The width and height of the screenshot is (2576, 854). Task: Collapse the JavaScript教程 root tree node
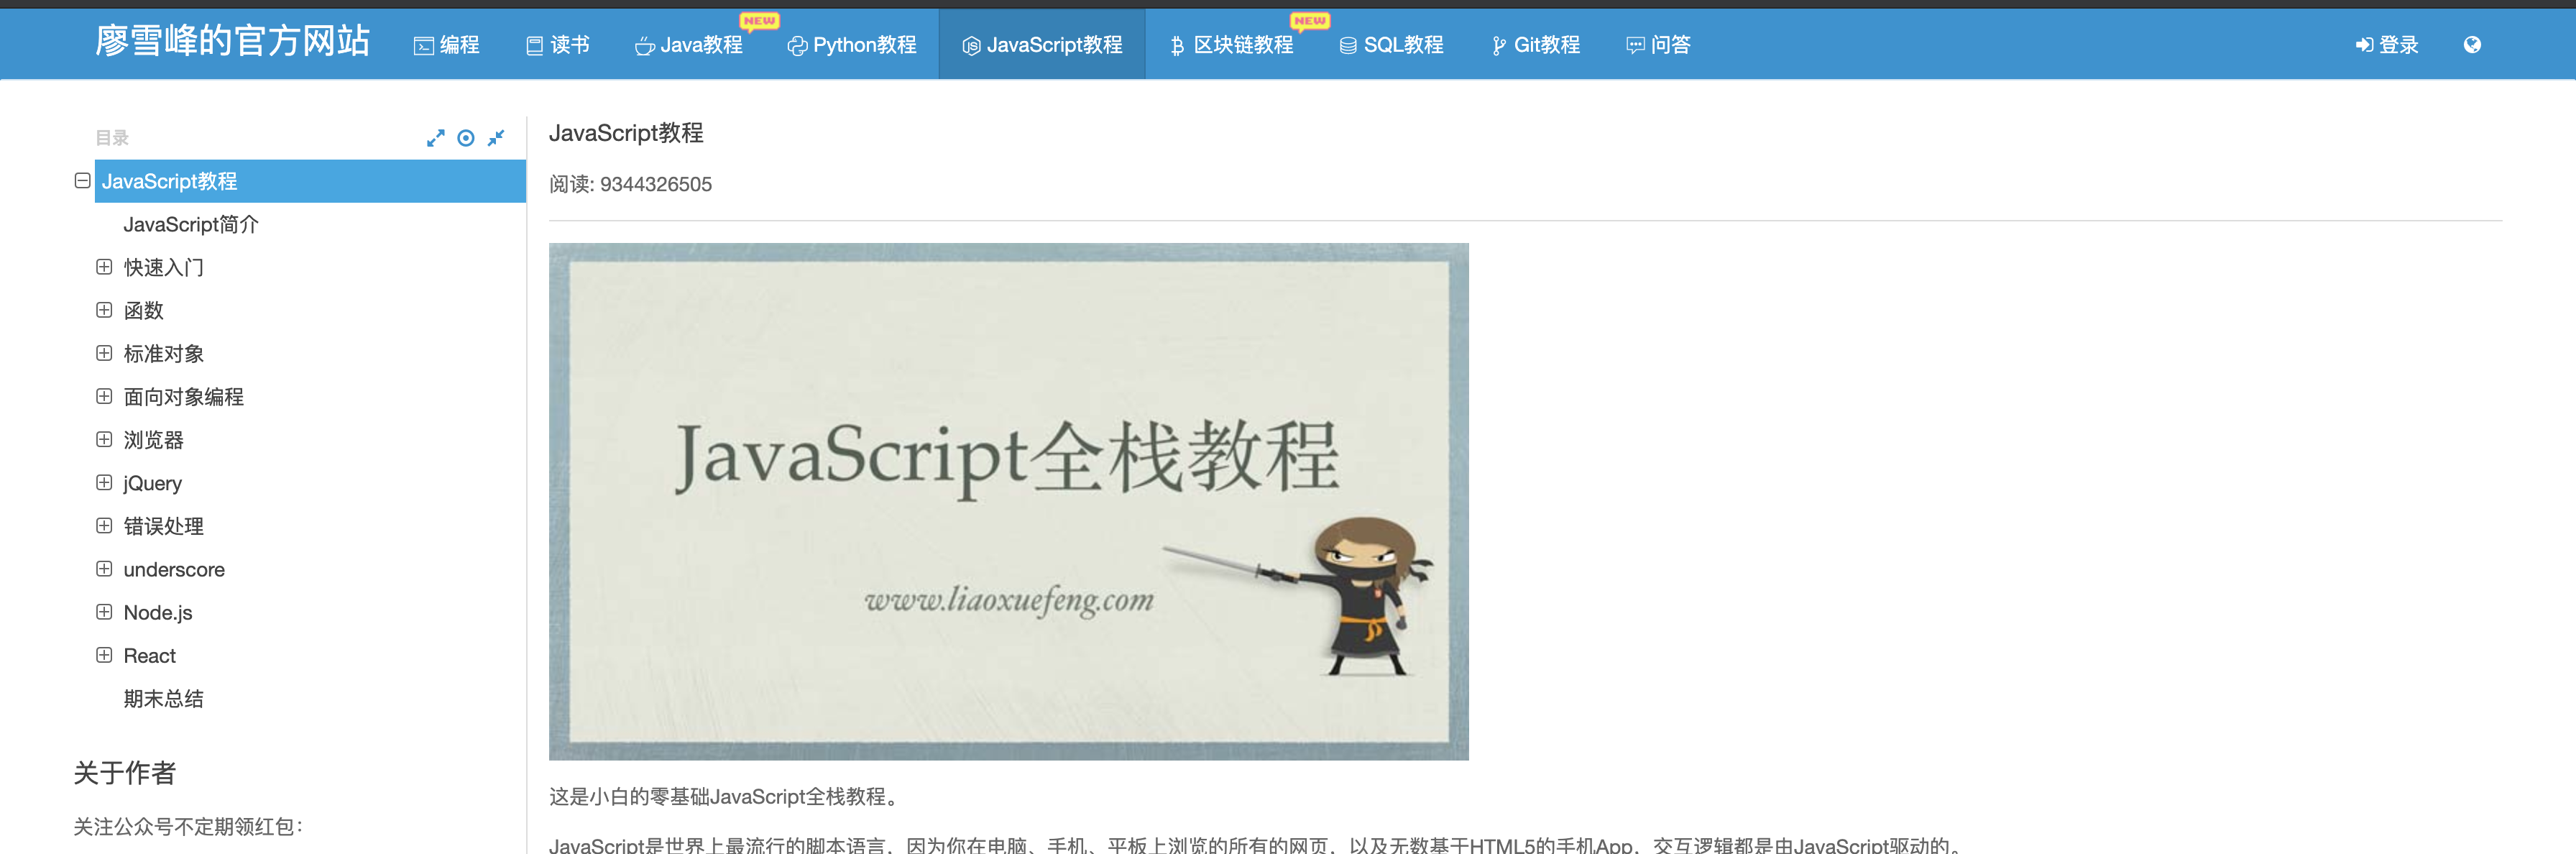point(83,181)
